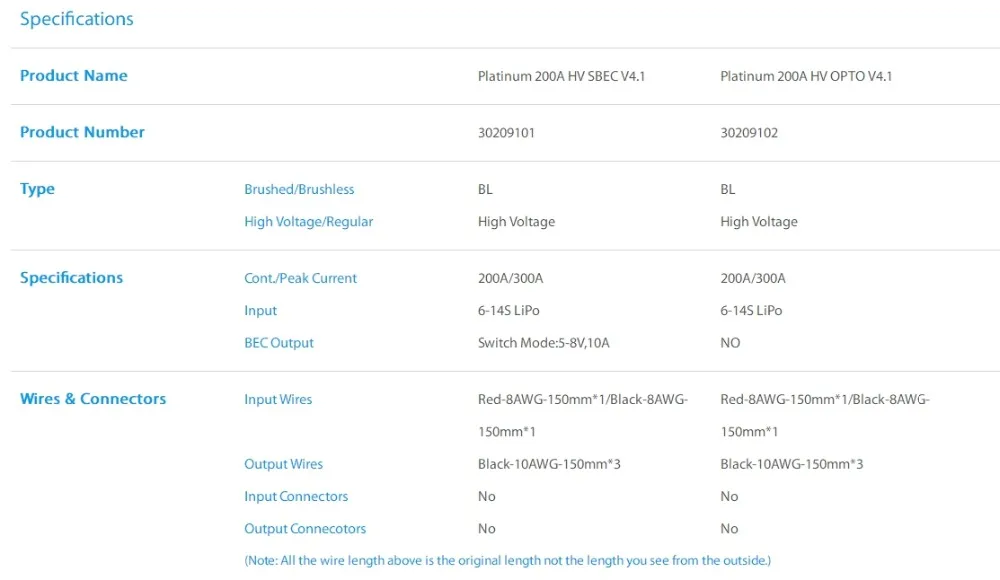Click Output Connecotors "No" in SBEC column

click(487, 528)
